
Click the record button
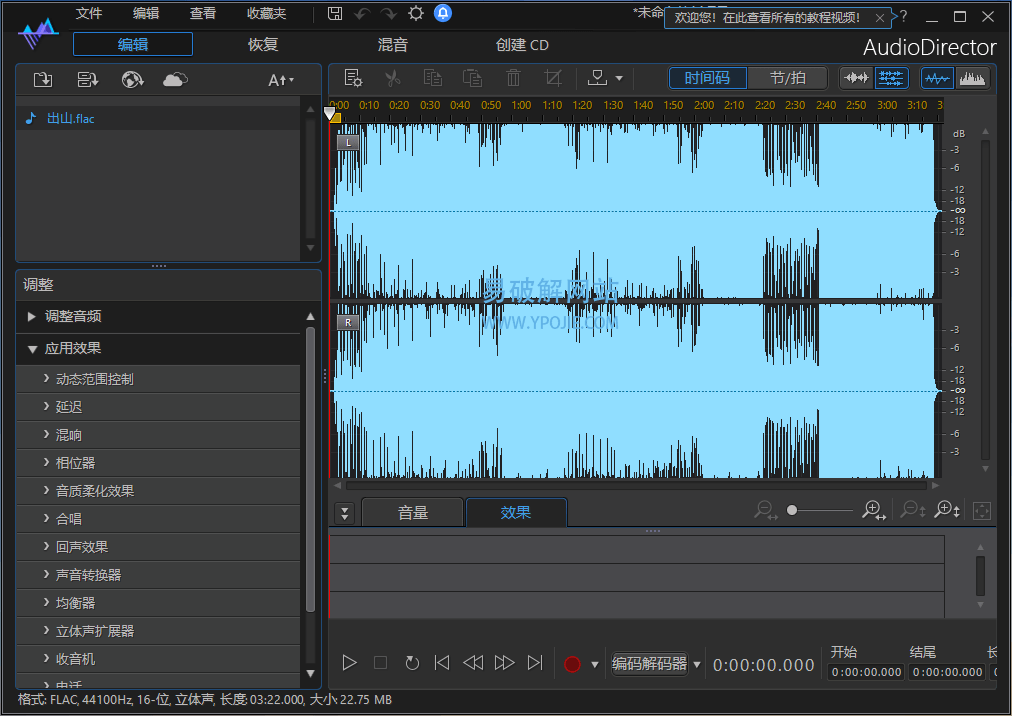coord(572,664)
